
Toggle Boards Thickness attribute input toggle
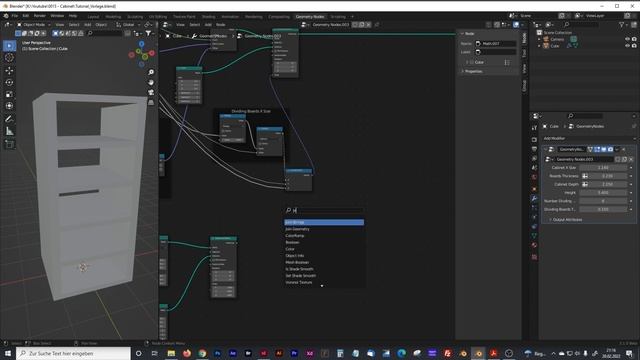[x=585, y=176]
